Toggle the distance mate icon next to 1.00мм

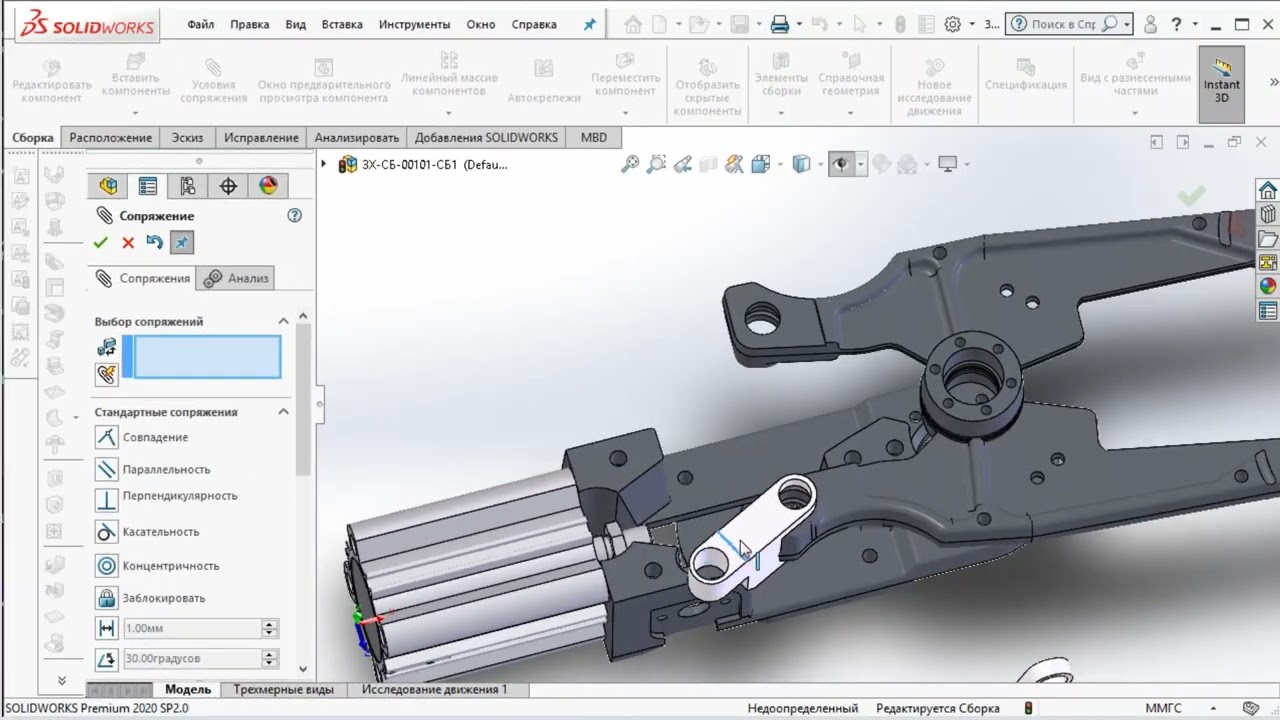(106, 628)
